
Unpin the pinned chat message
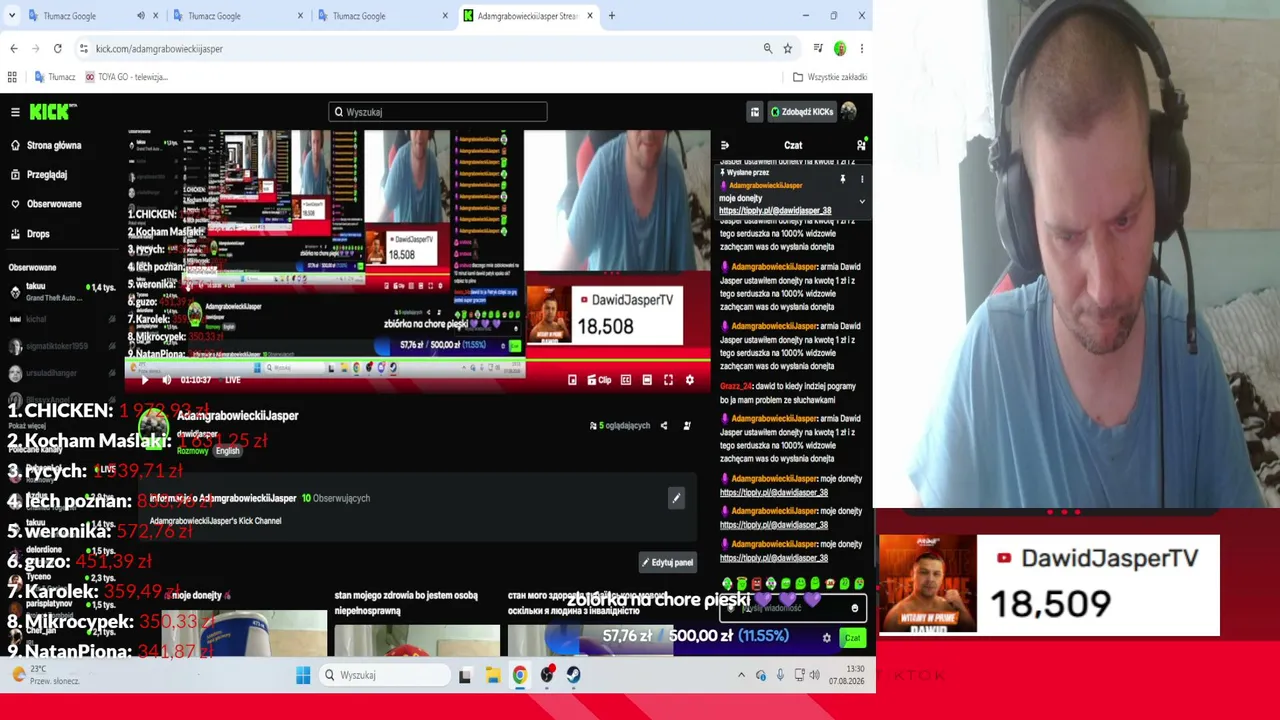click(x=843, y=180)
